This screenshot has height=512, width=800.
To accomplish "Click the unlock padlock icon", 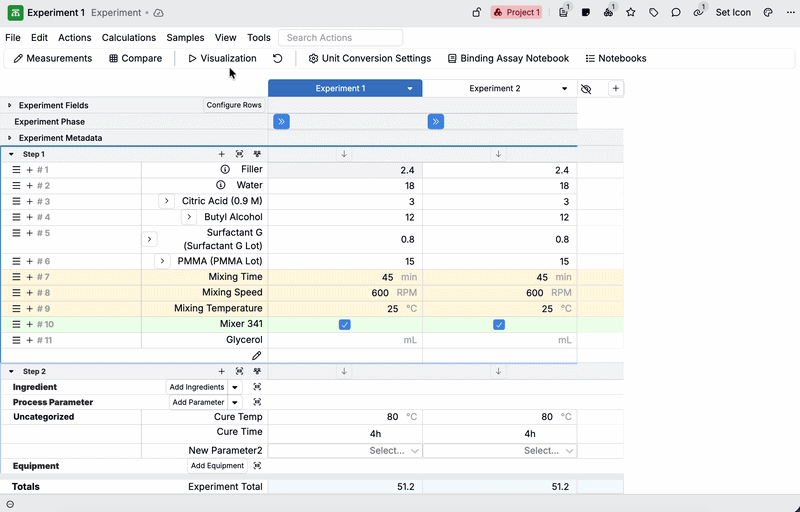I will tap(476, 13).
